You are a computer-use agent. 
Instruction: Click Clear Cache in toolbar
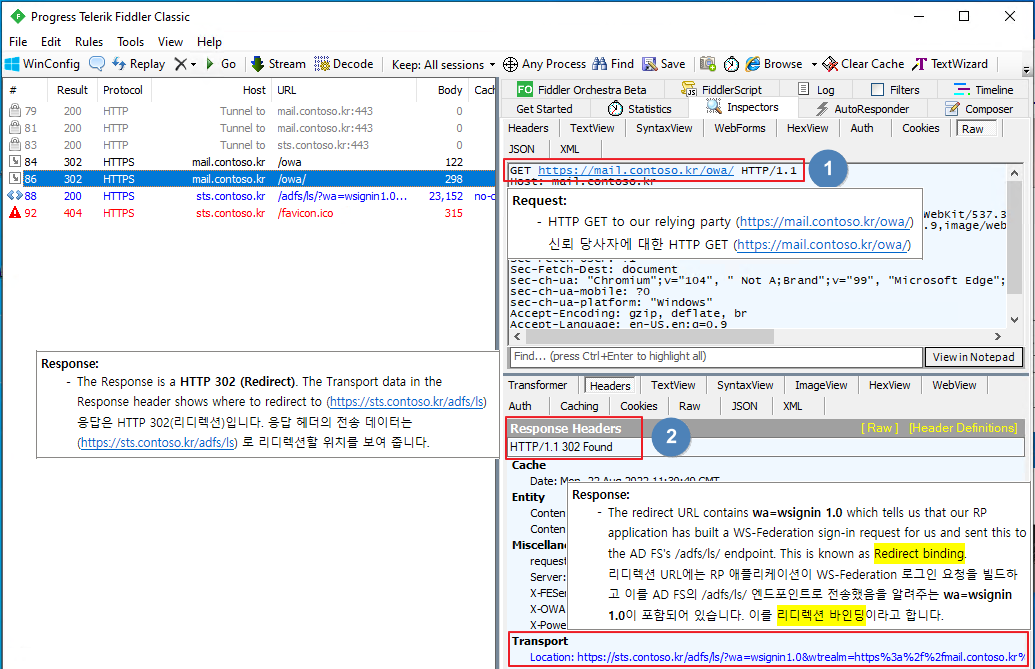(863, 64)
